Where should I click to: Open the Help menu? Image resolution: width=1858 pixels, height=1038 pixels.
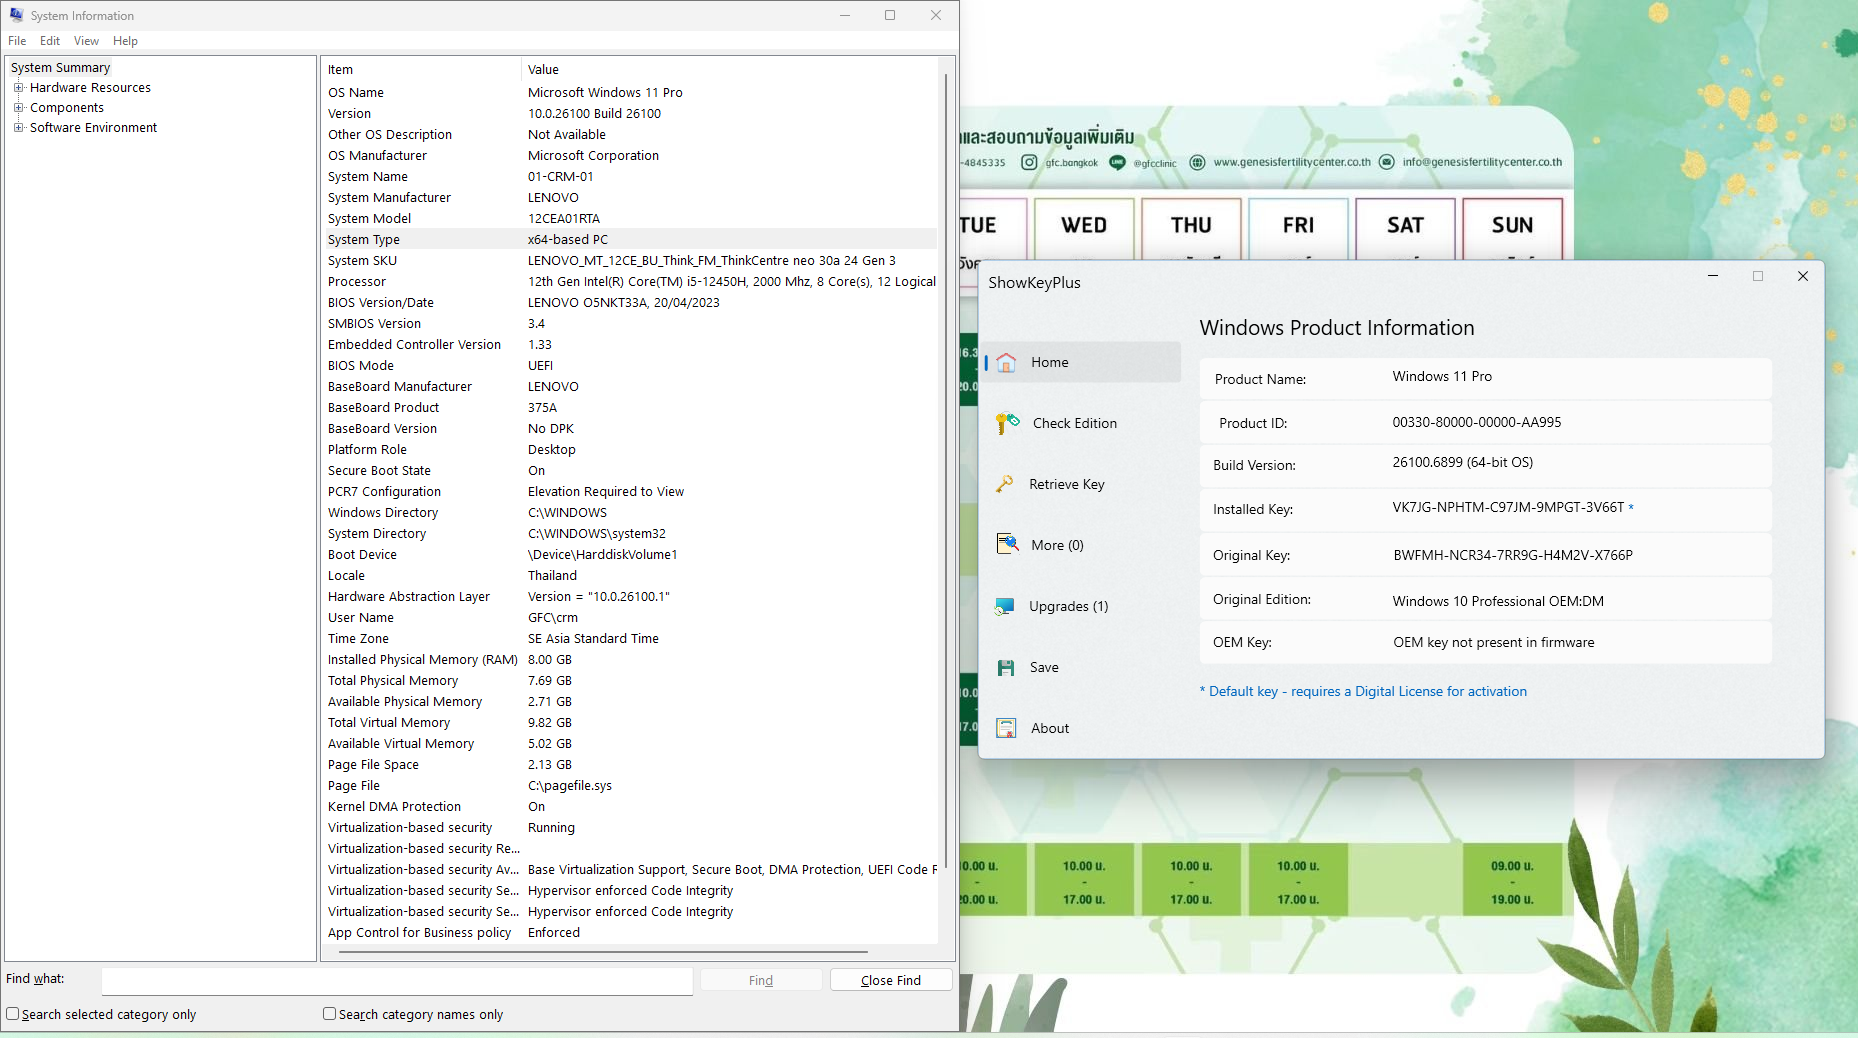(125, 41)
